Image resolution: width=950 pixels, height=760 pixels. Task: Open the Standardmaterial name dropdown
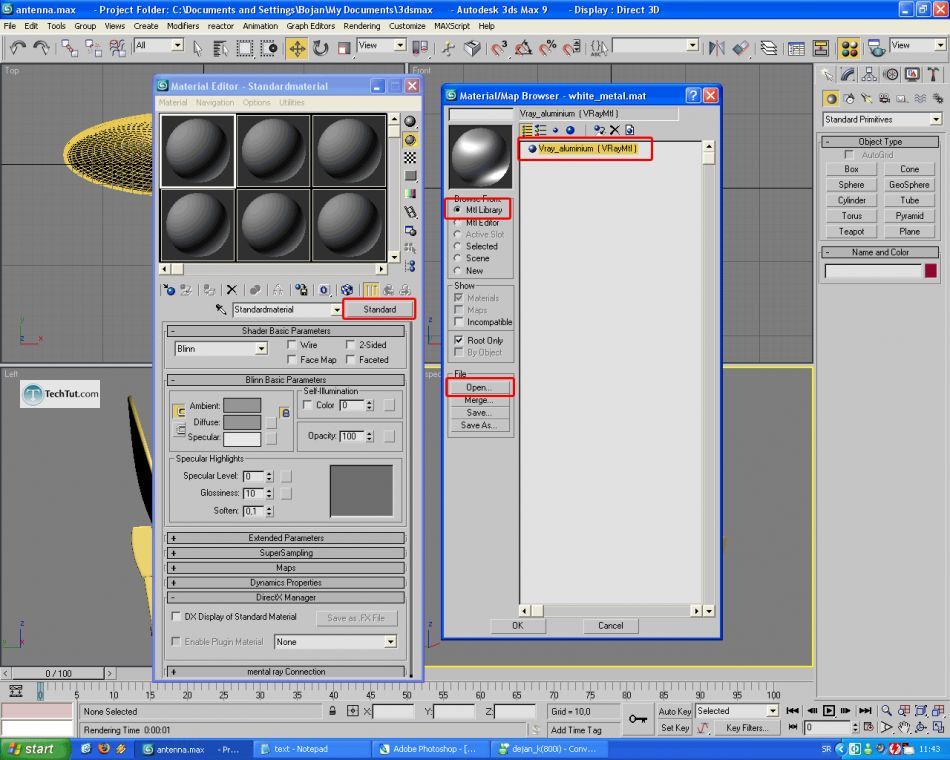(x=336, y=310)
